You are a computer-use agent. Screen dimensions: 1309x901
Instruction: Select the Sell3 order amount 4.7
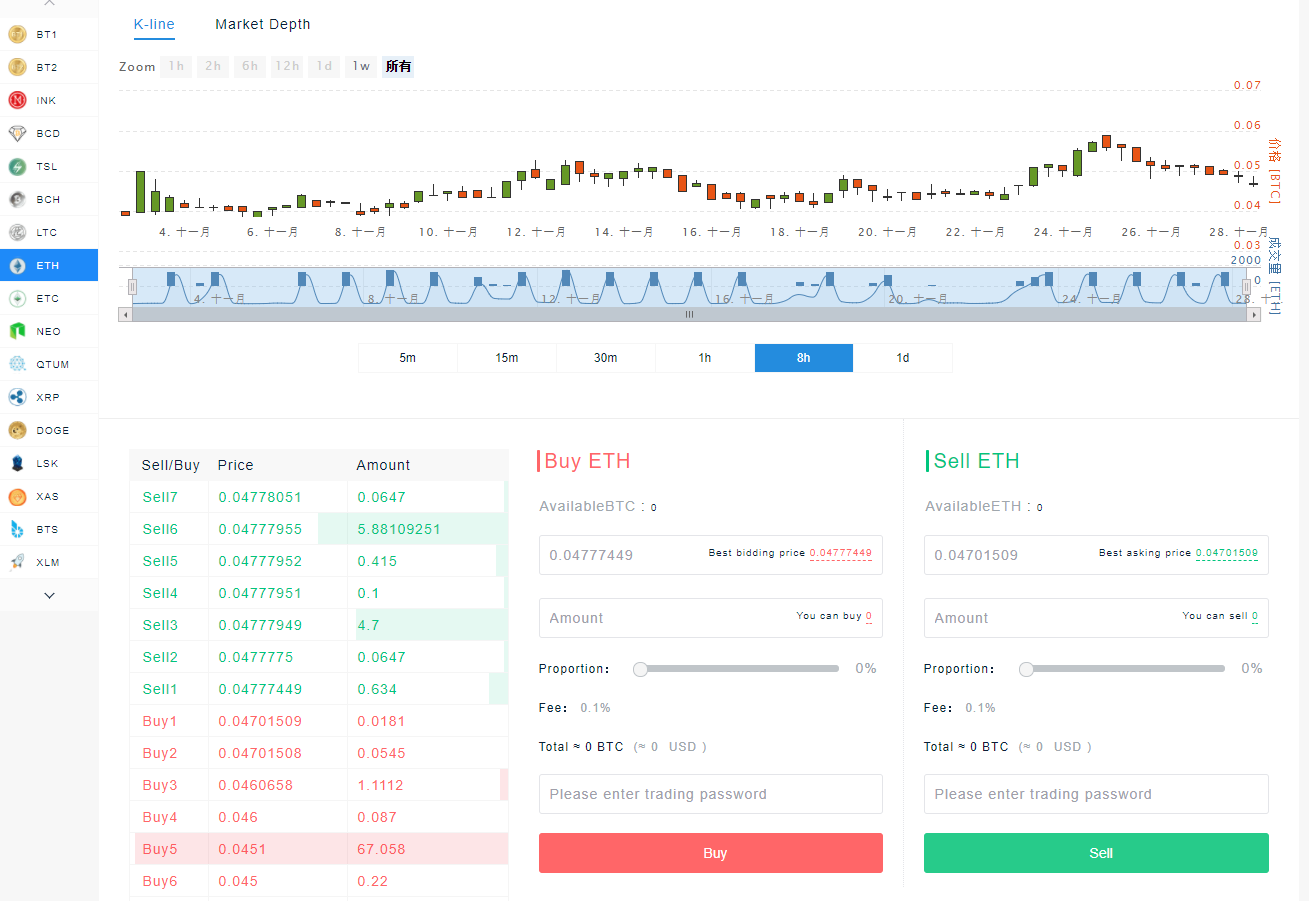tap(368, 625)
